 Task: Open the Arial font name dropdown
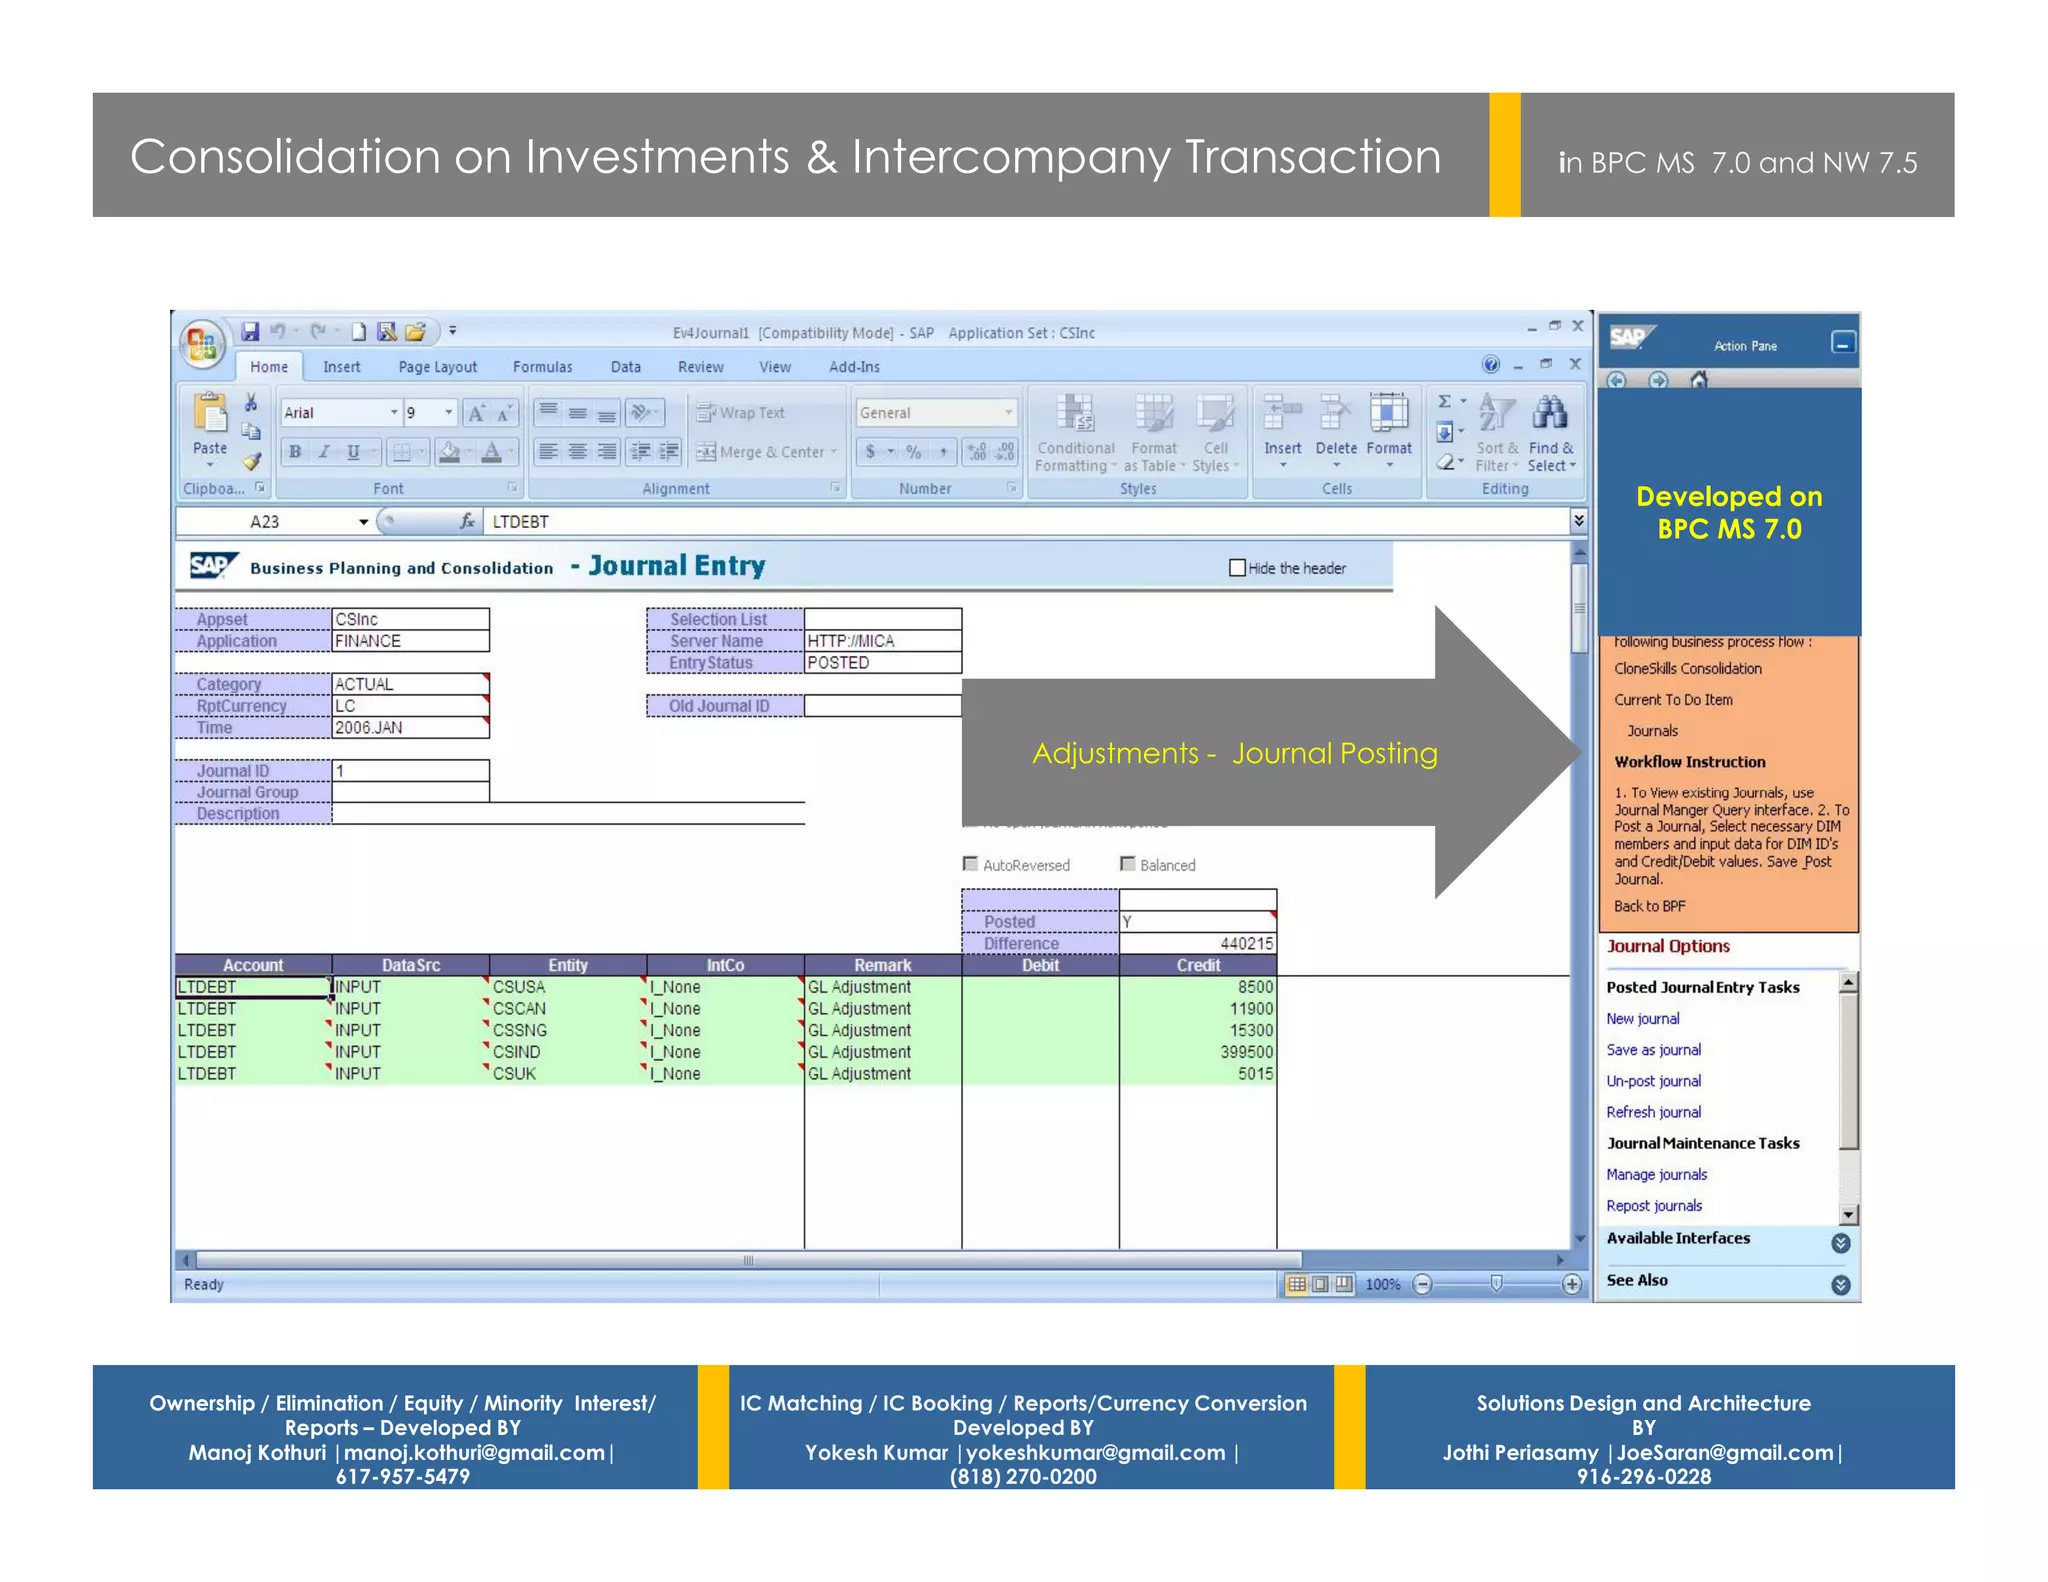[394, 413]
